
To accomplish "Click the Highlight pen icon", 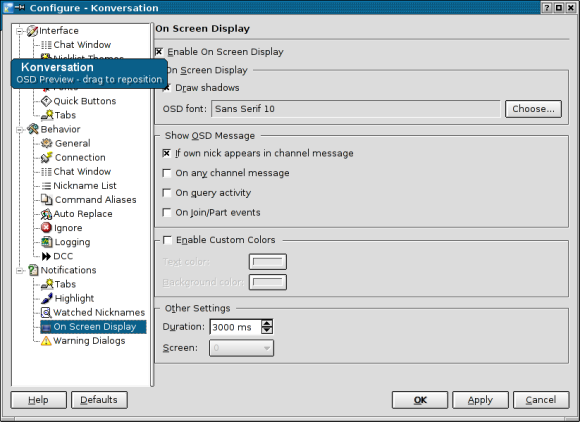I will click(47, 298).
